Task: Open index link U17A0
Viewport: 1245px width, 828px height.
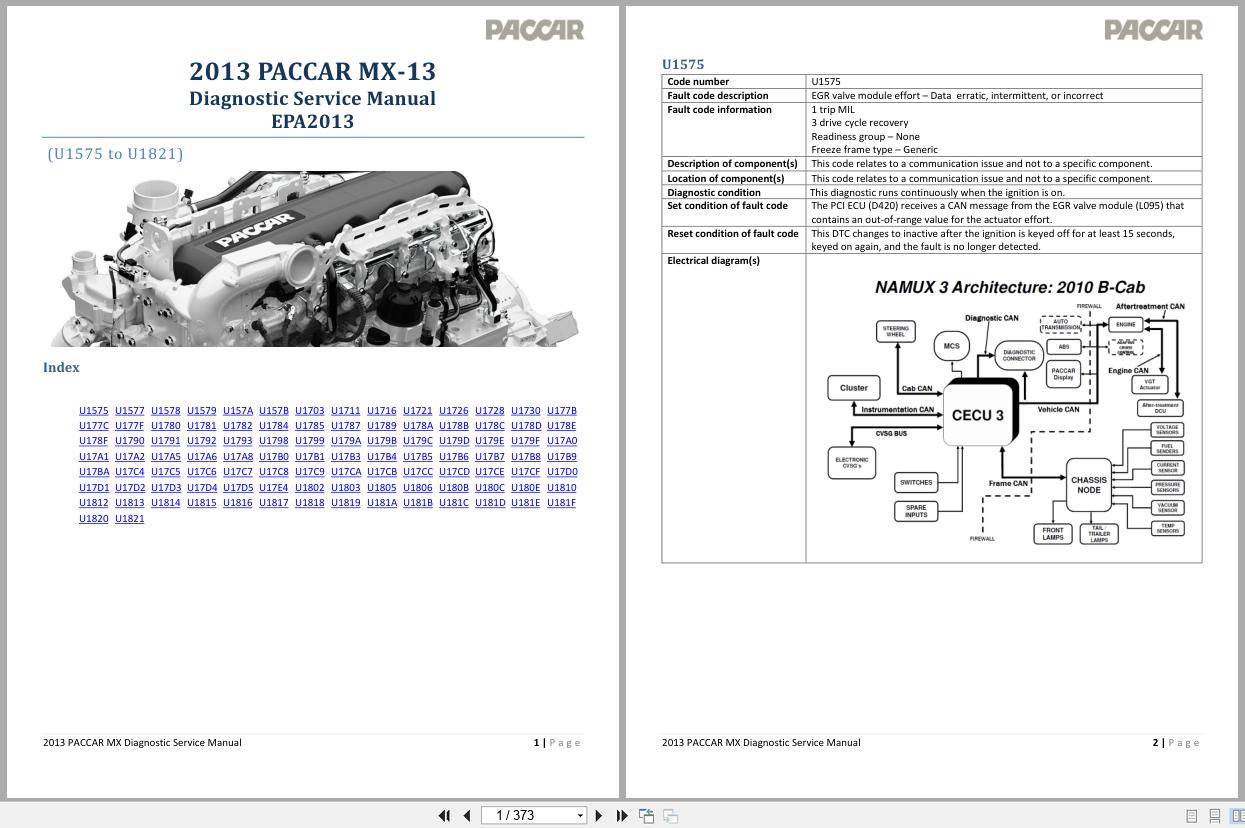Action: click(562, 440)
